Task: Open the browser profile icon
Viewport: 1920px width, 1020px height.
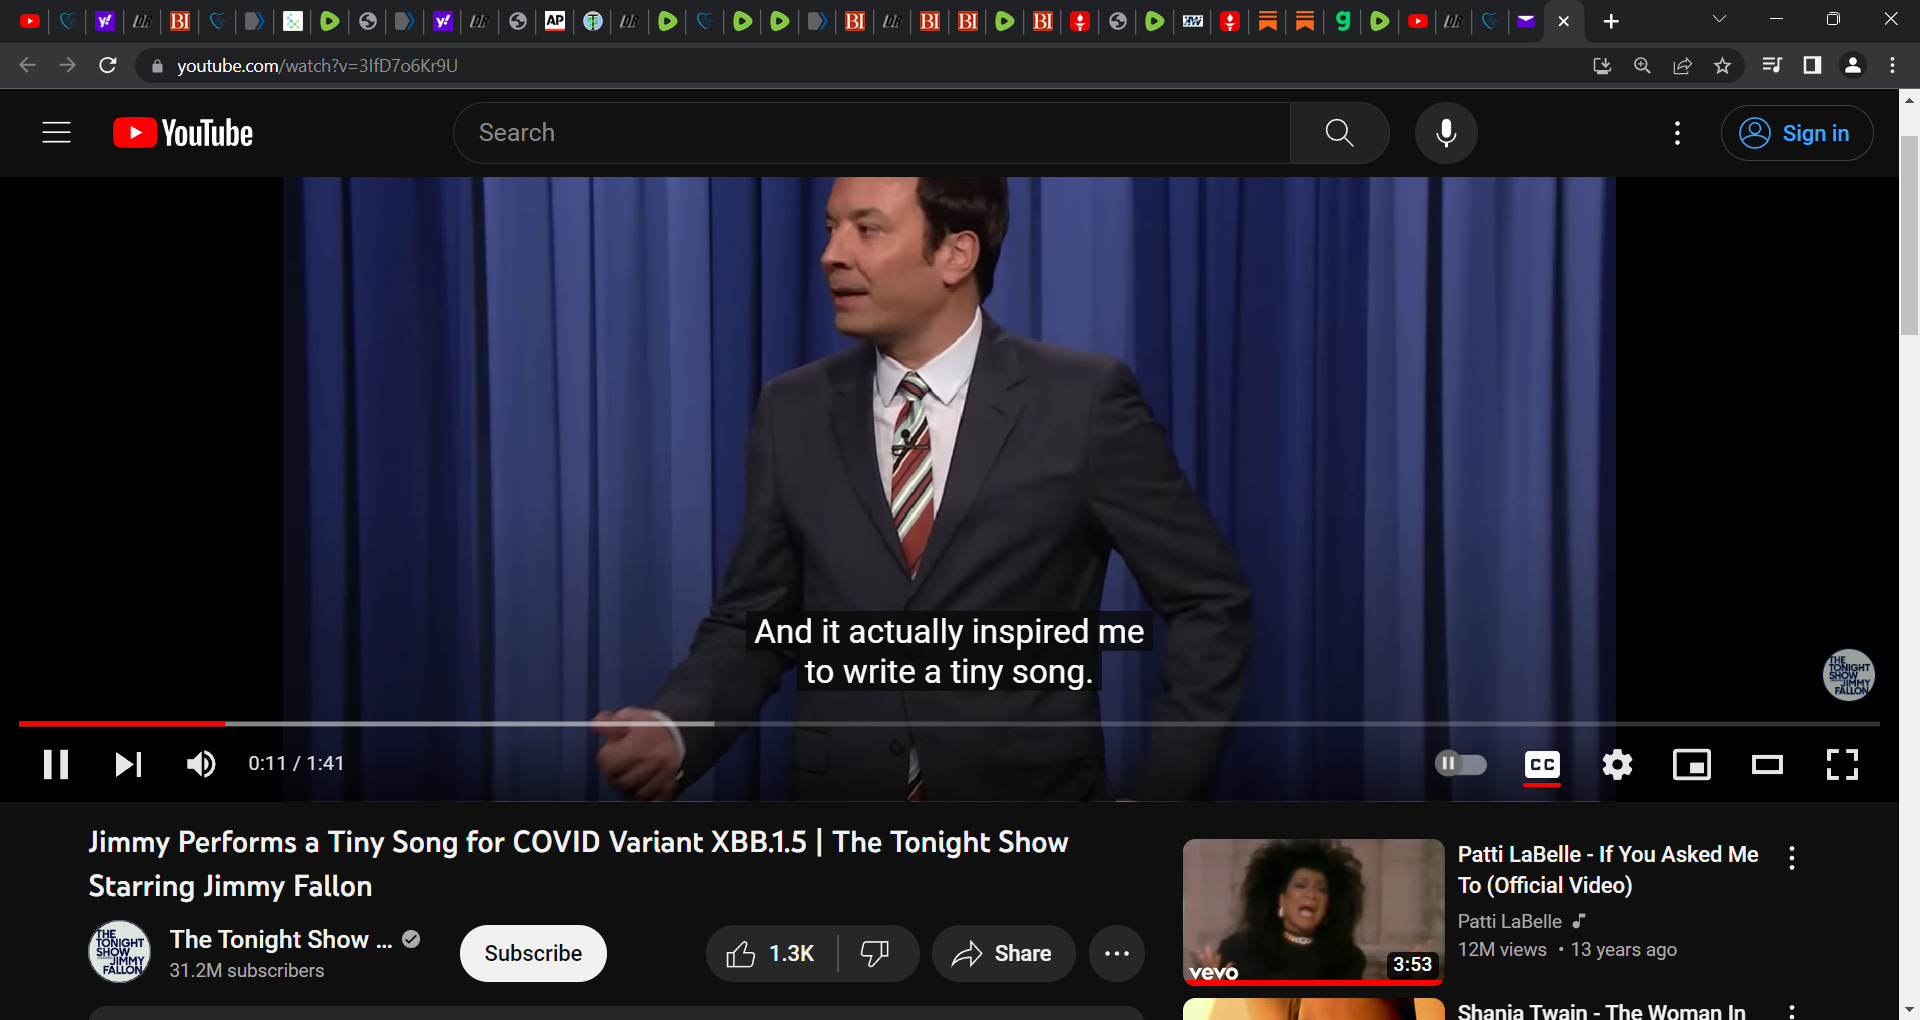Action: coord(1852,65)
